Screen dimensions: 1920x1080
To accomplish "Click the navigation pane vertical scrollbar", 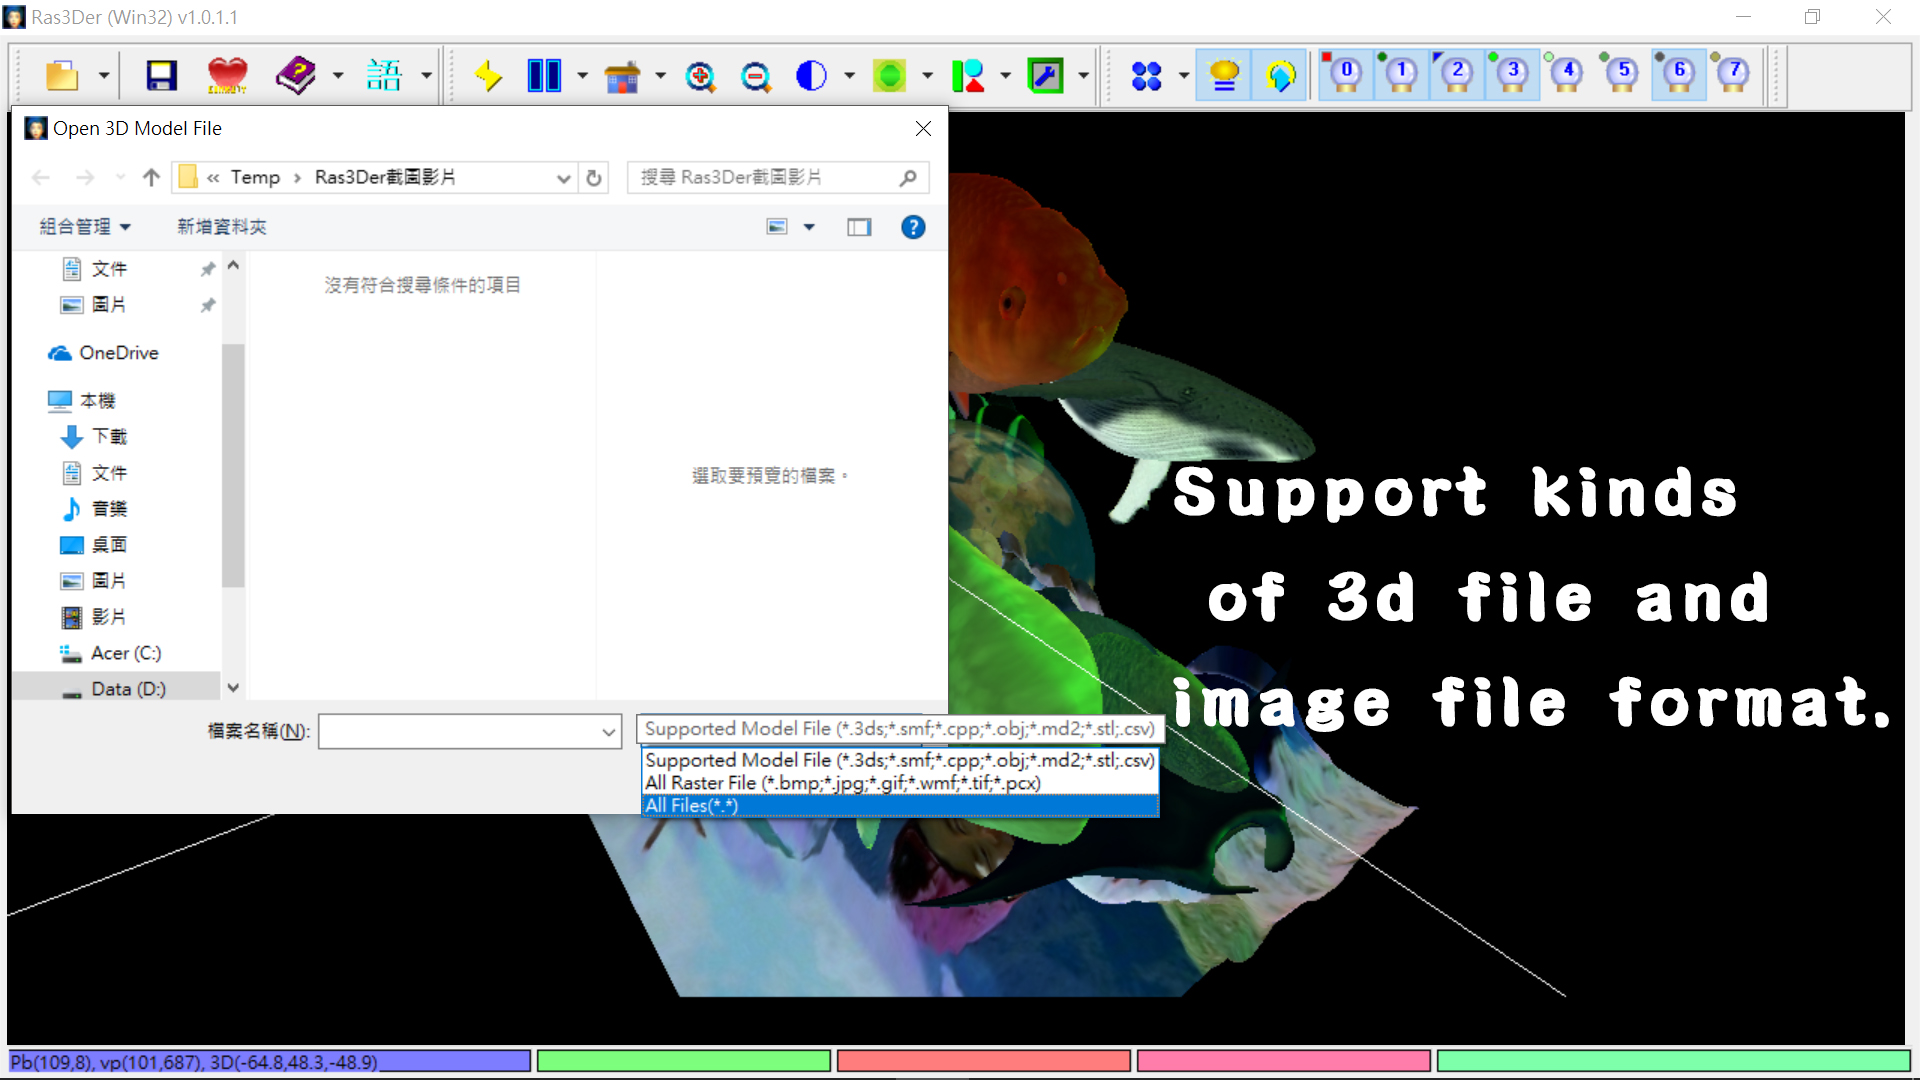I will pos(233,465).
